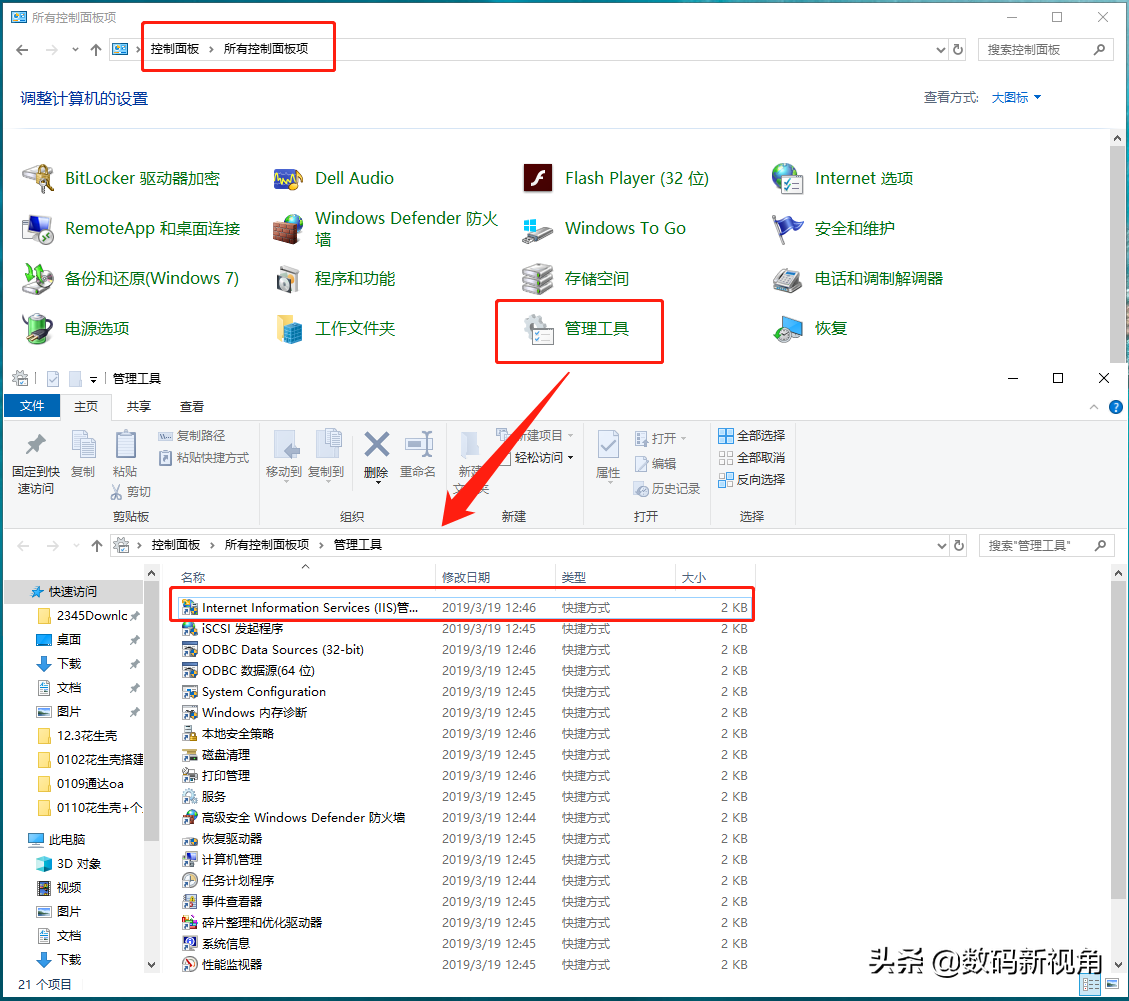Click the help question mark icon
Screen dimensions: 1129x1001
[1115, 408]
